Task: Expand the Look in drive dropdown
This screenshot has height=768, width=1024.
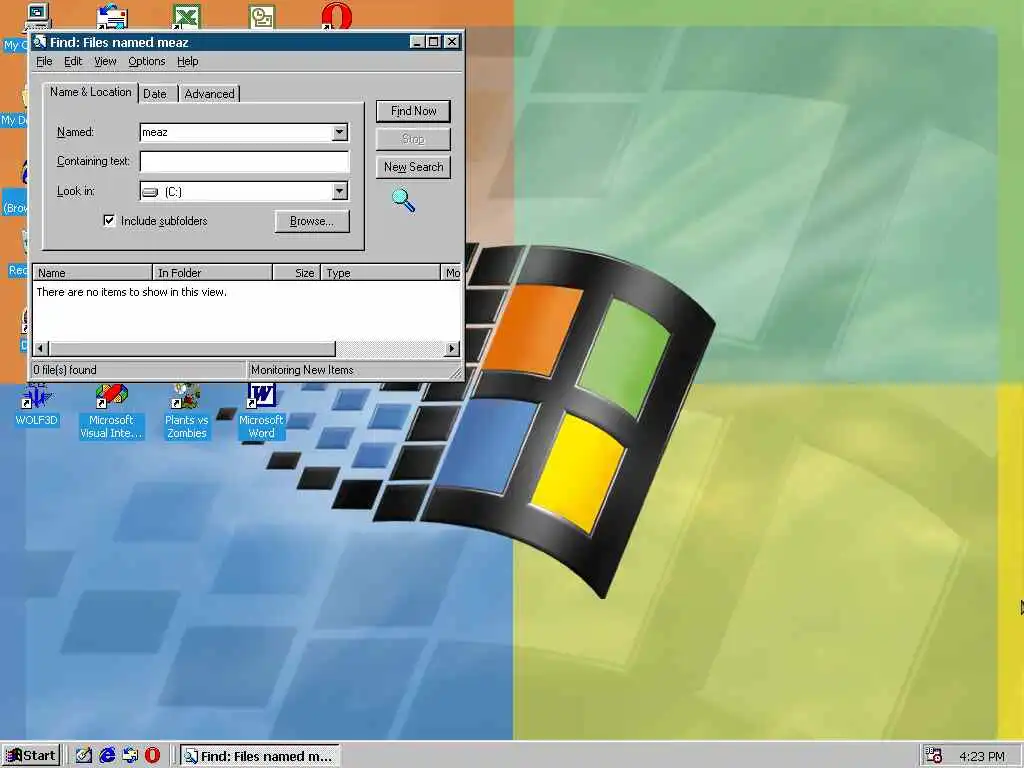Action: tap(340, 191)
